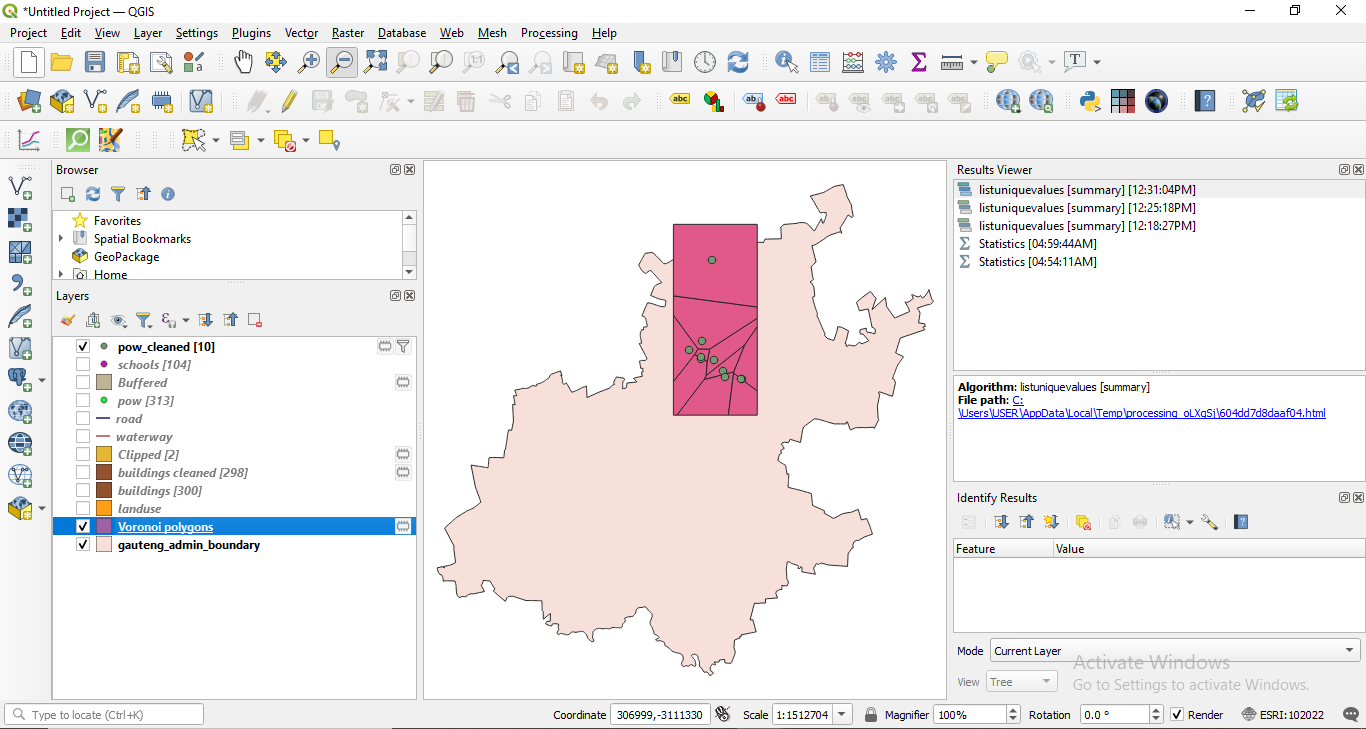Viewport: 1366px width, 729px height.
Task: Open the Scale dropdown arrow
Action: pos(842,715)
